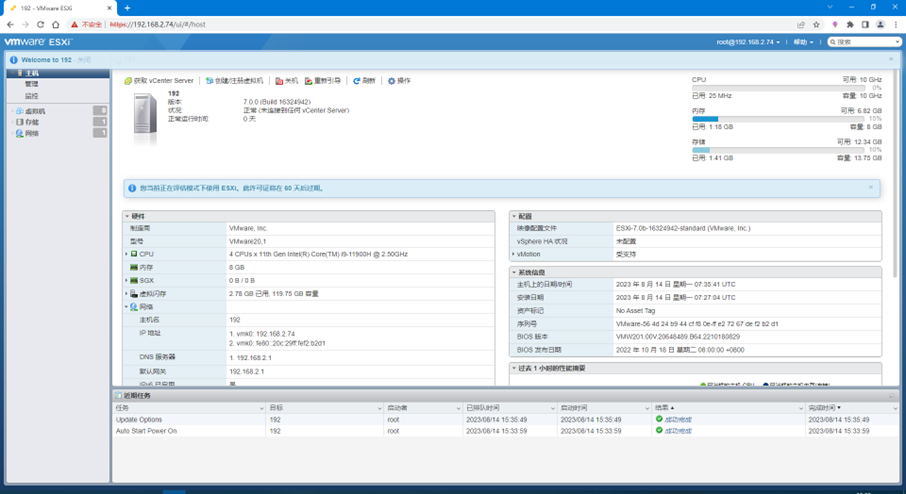Click the 创建/注册虚拟机 toolbar button
The image size is (906, 494).
click(235, 81)
